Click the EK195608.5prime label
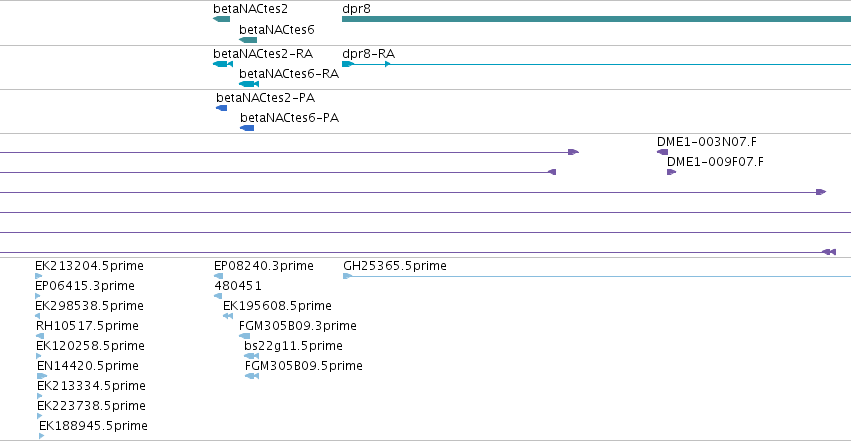The image size is (851, 441). pos(277,306)
